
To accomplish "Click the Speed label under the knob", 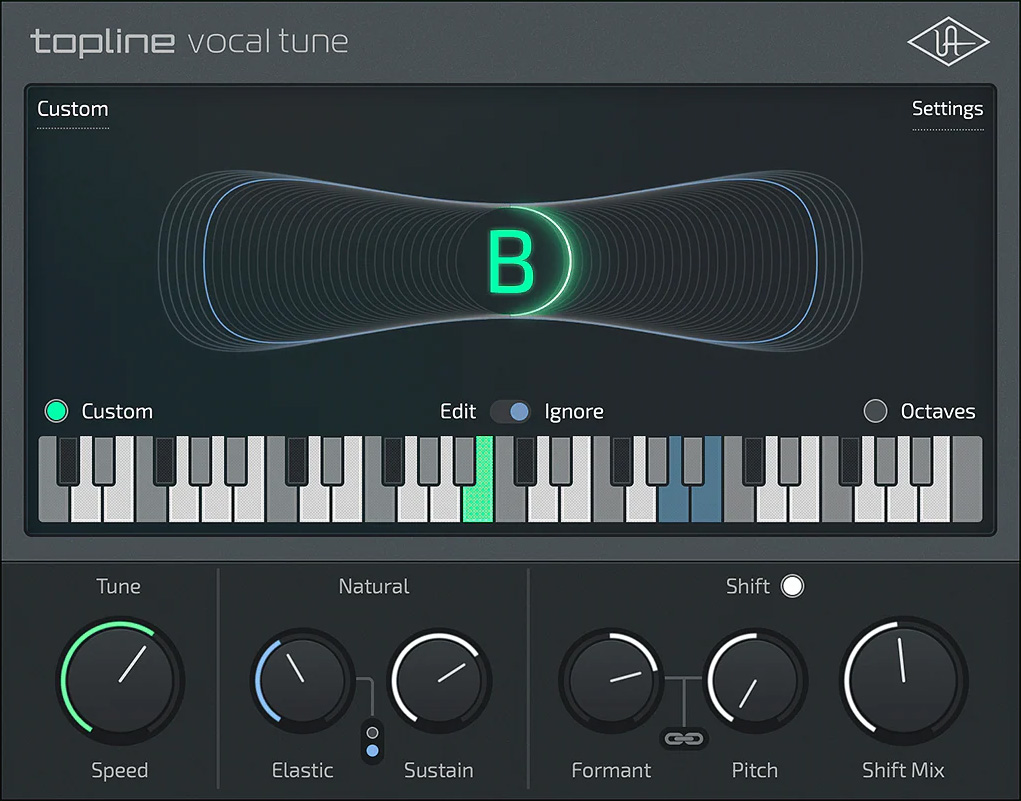I will click(x=120, y=770).
